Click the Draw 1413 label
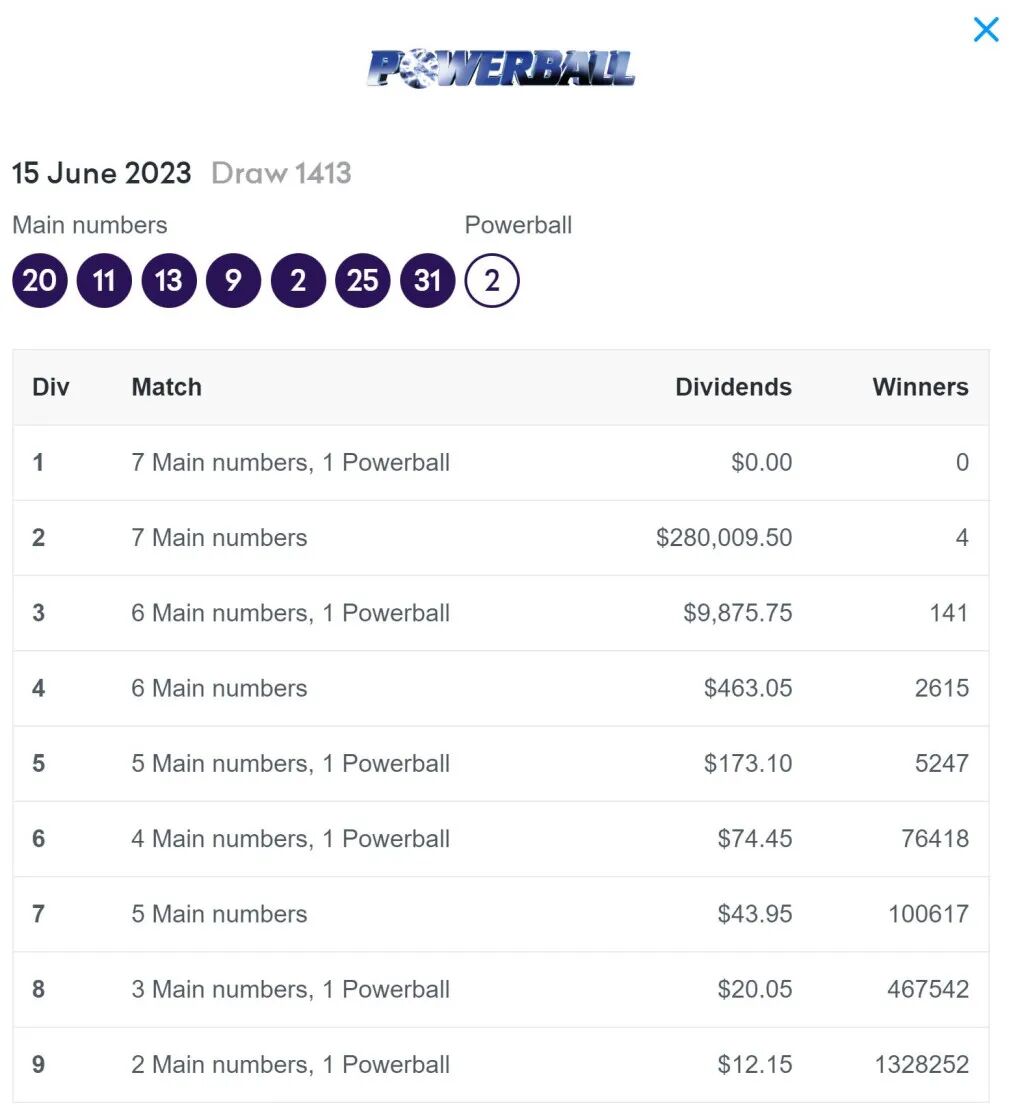This screenshot has height=1114, width=1024. click(281, 173)
